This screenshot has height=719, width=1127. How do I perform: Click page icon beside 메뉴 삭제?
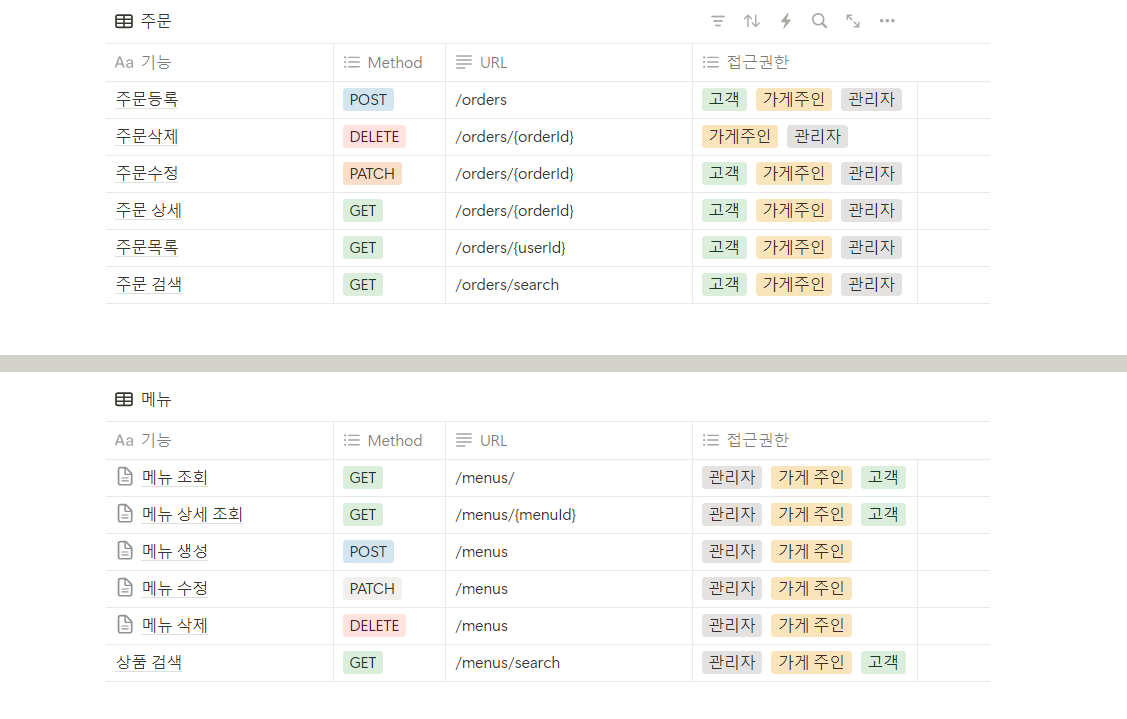pyautogui.click(x=125, y=624)
